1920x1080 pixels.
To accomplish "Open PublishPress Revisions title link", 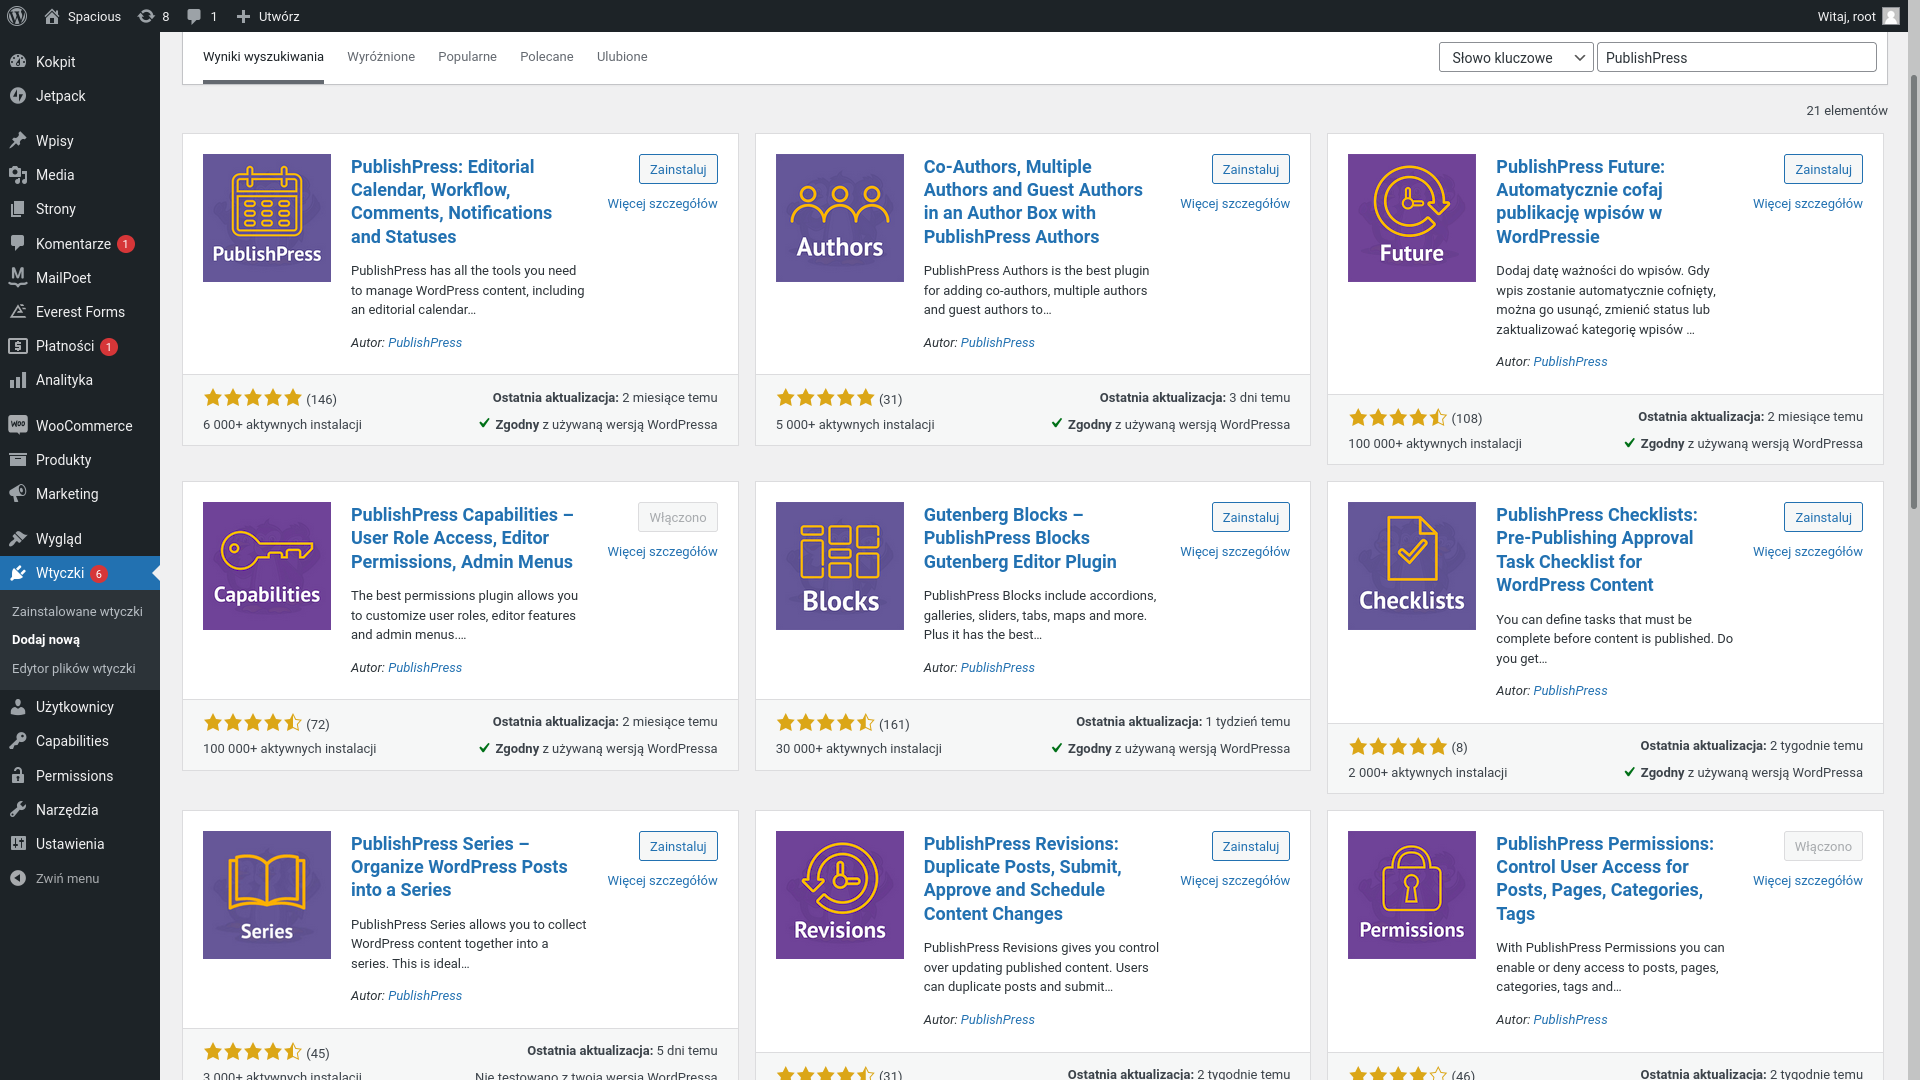I will (x=1022, y=878).
